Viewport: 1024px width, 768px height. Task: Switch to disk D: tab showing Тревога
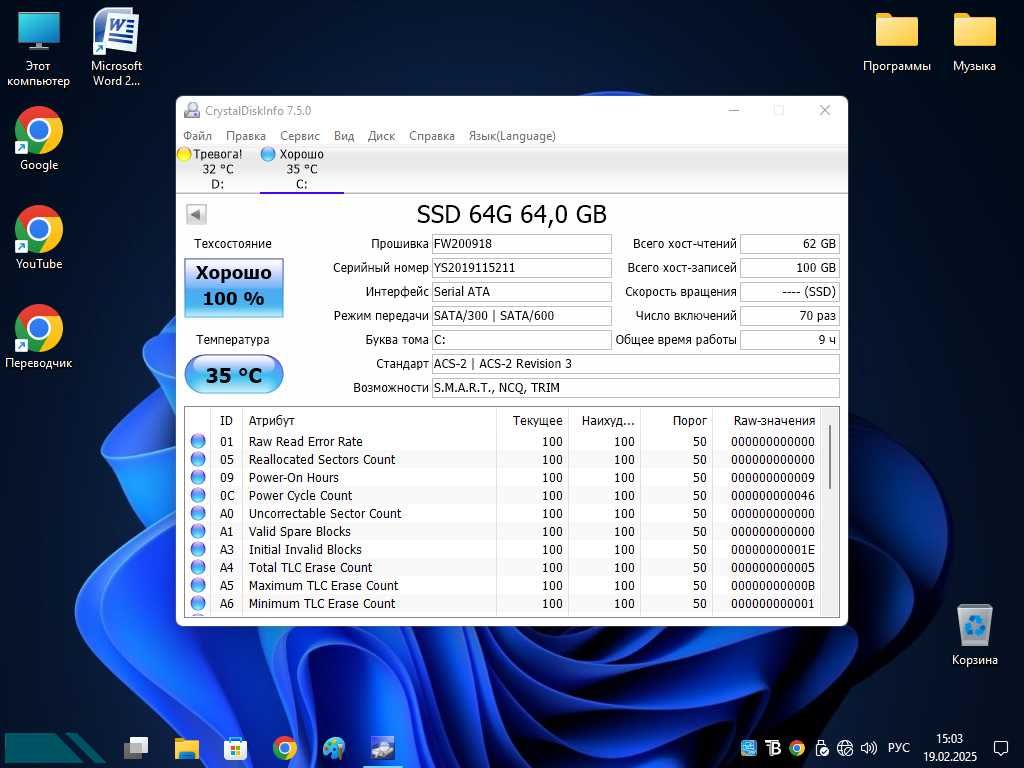pos(217,169)
